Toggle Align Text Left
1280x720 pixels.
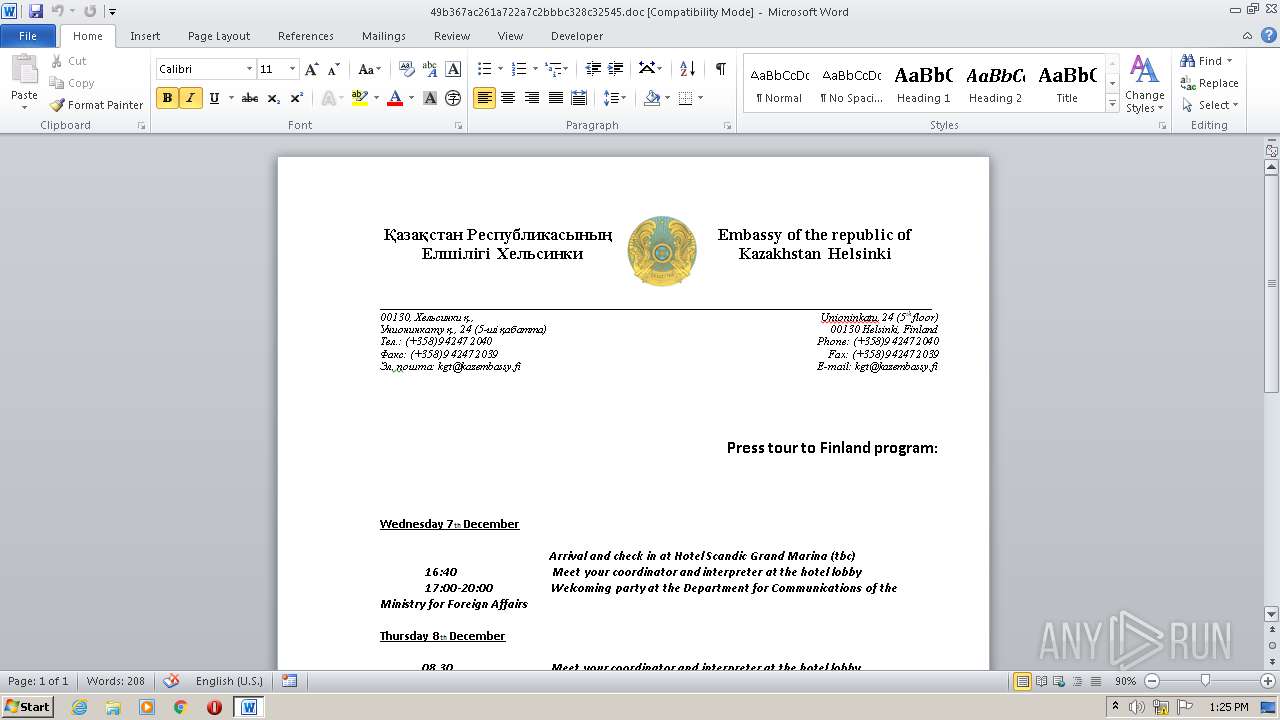click(x=484, y=98)
